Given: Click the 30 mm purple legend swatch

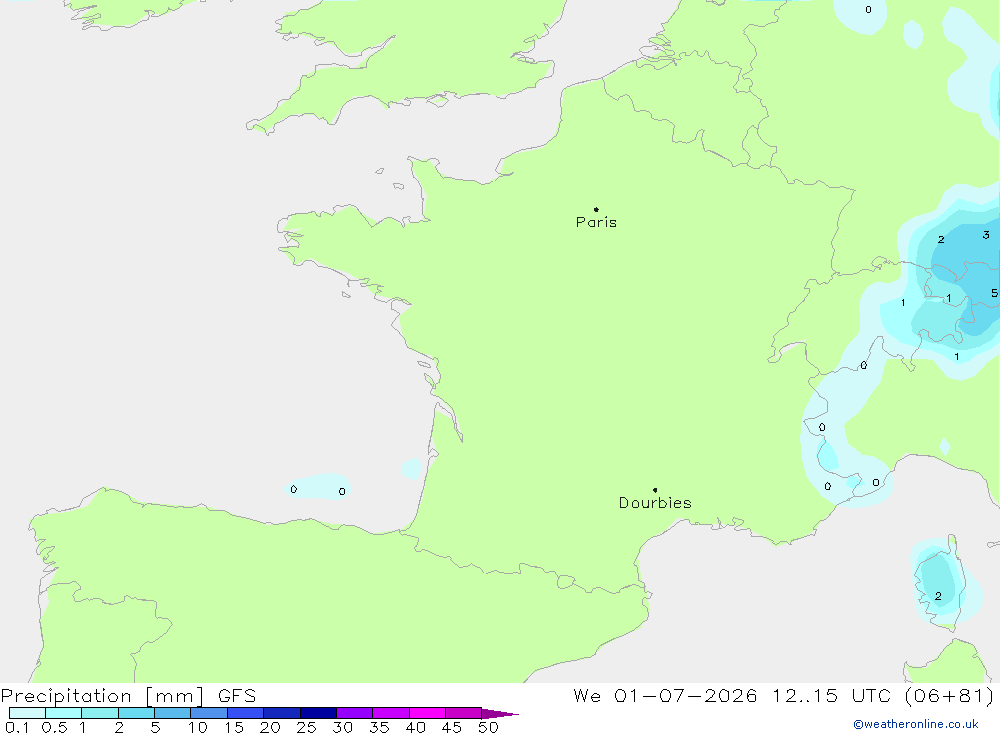Looking at the screenshot, I should point(354,713).
